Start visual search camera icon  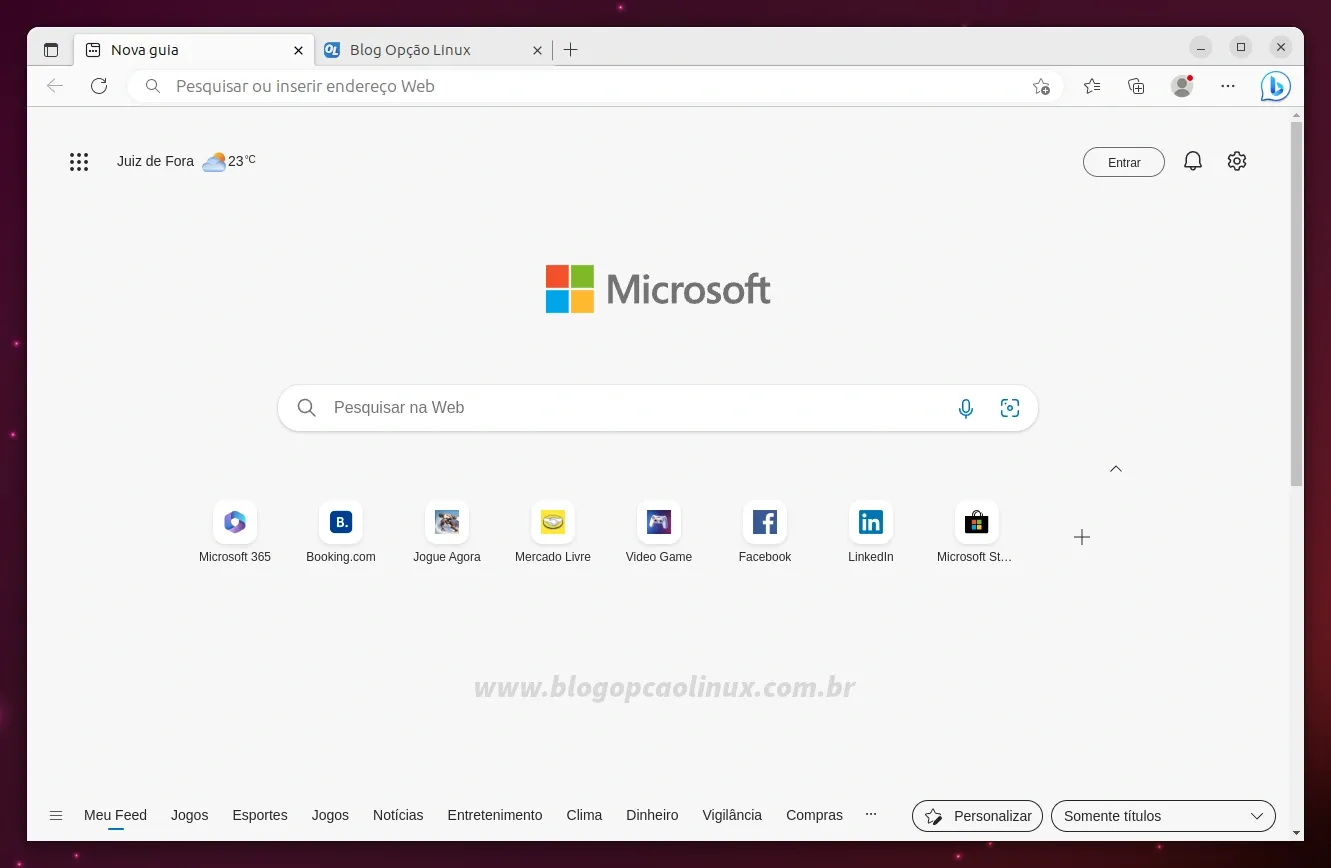1010,408
